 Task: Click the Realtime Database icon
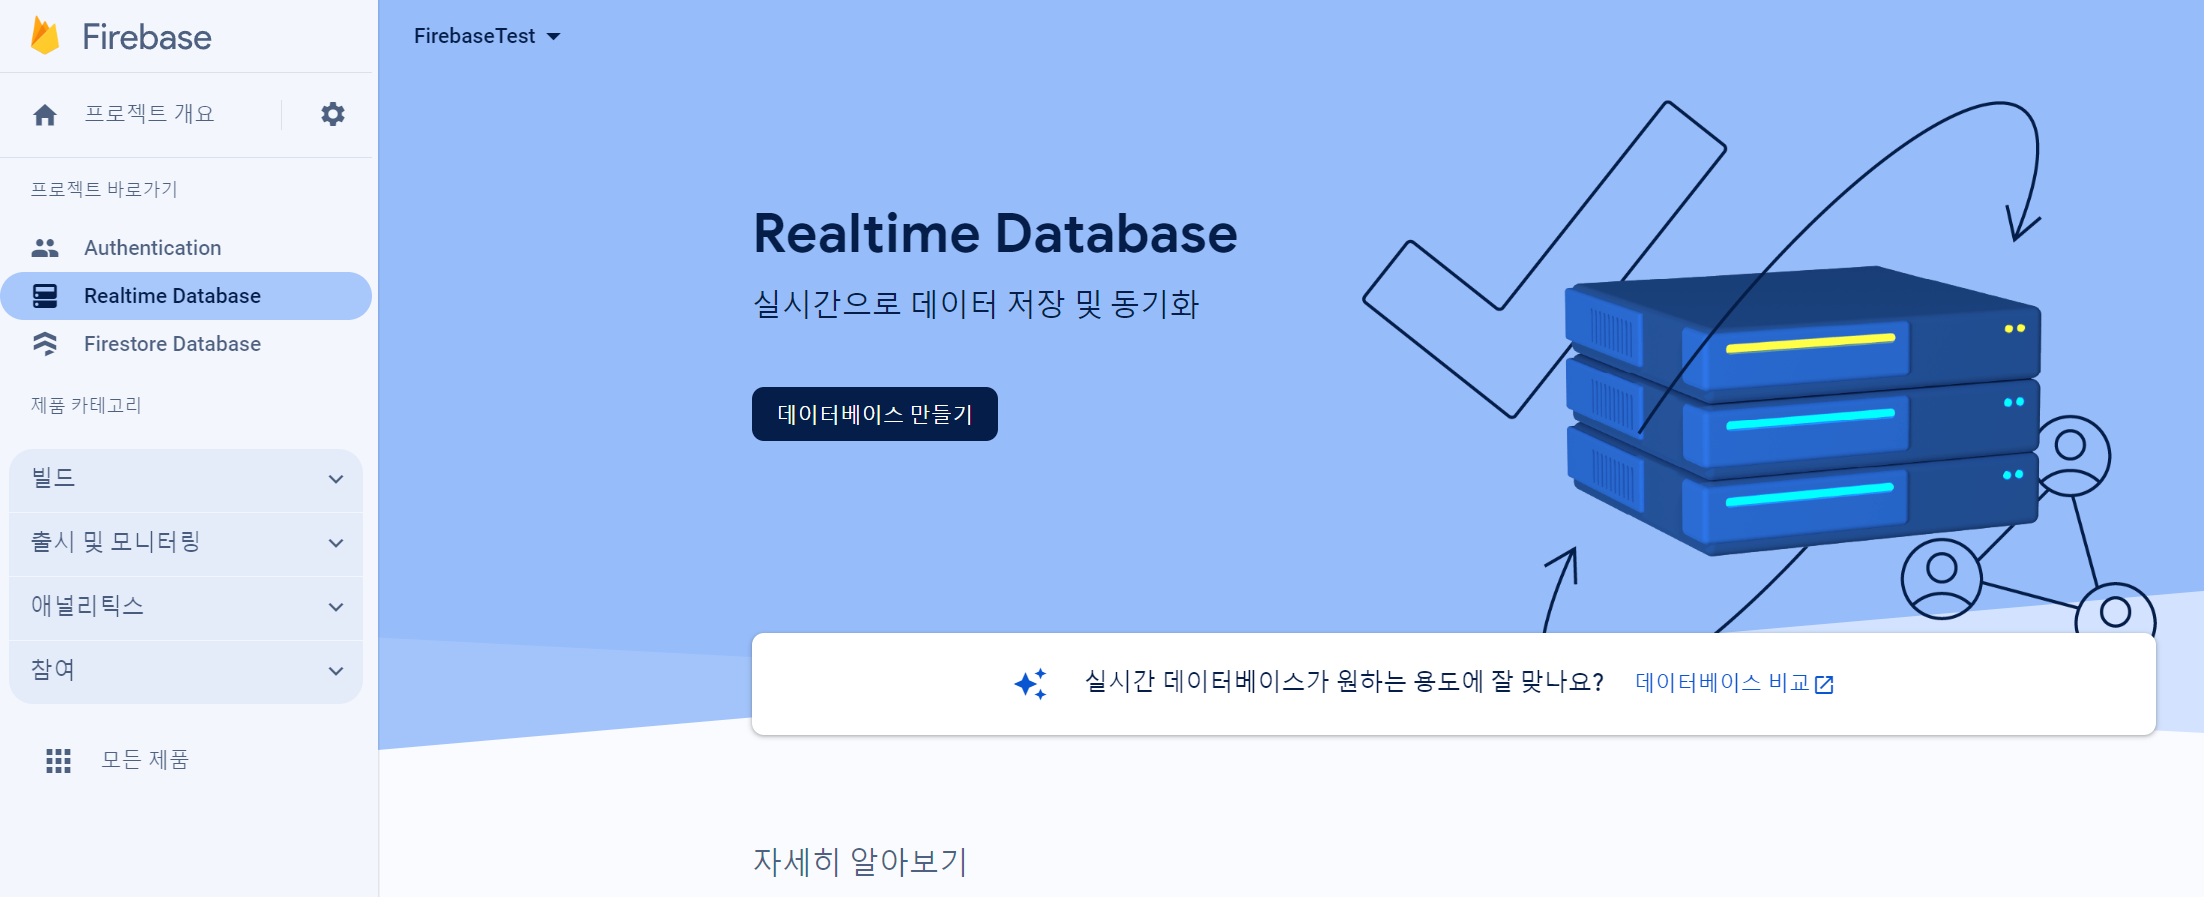pyautogui.click(x=45, y=296)
